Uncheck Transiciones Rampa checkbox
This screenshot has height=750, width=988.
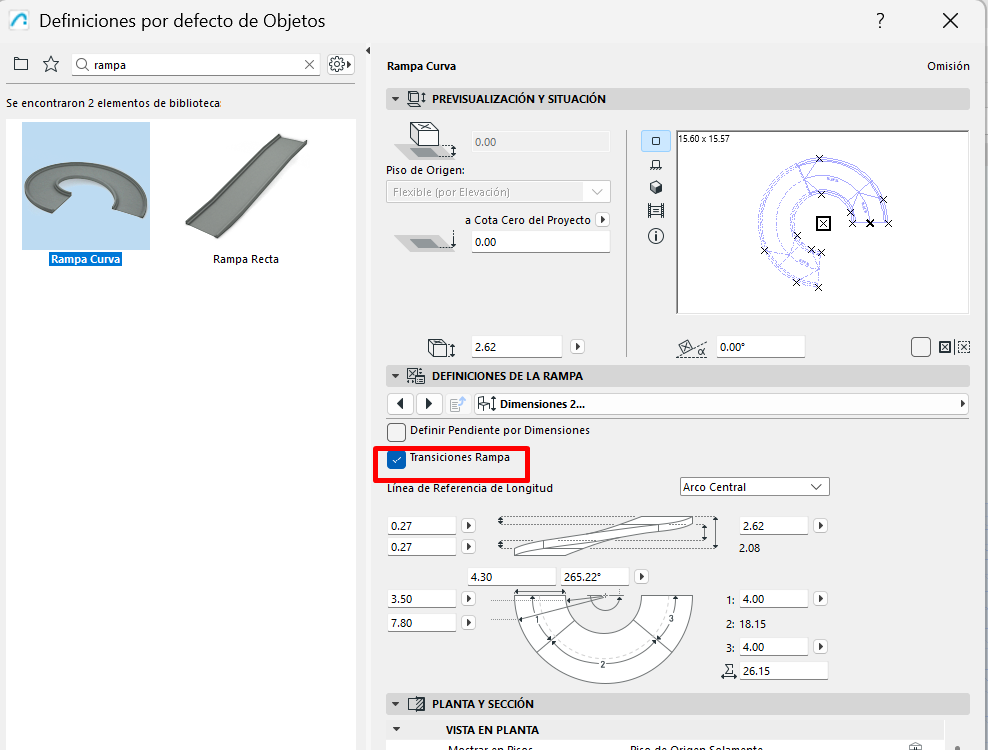point(397,459)
